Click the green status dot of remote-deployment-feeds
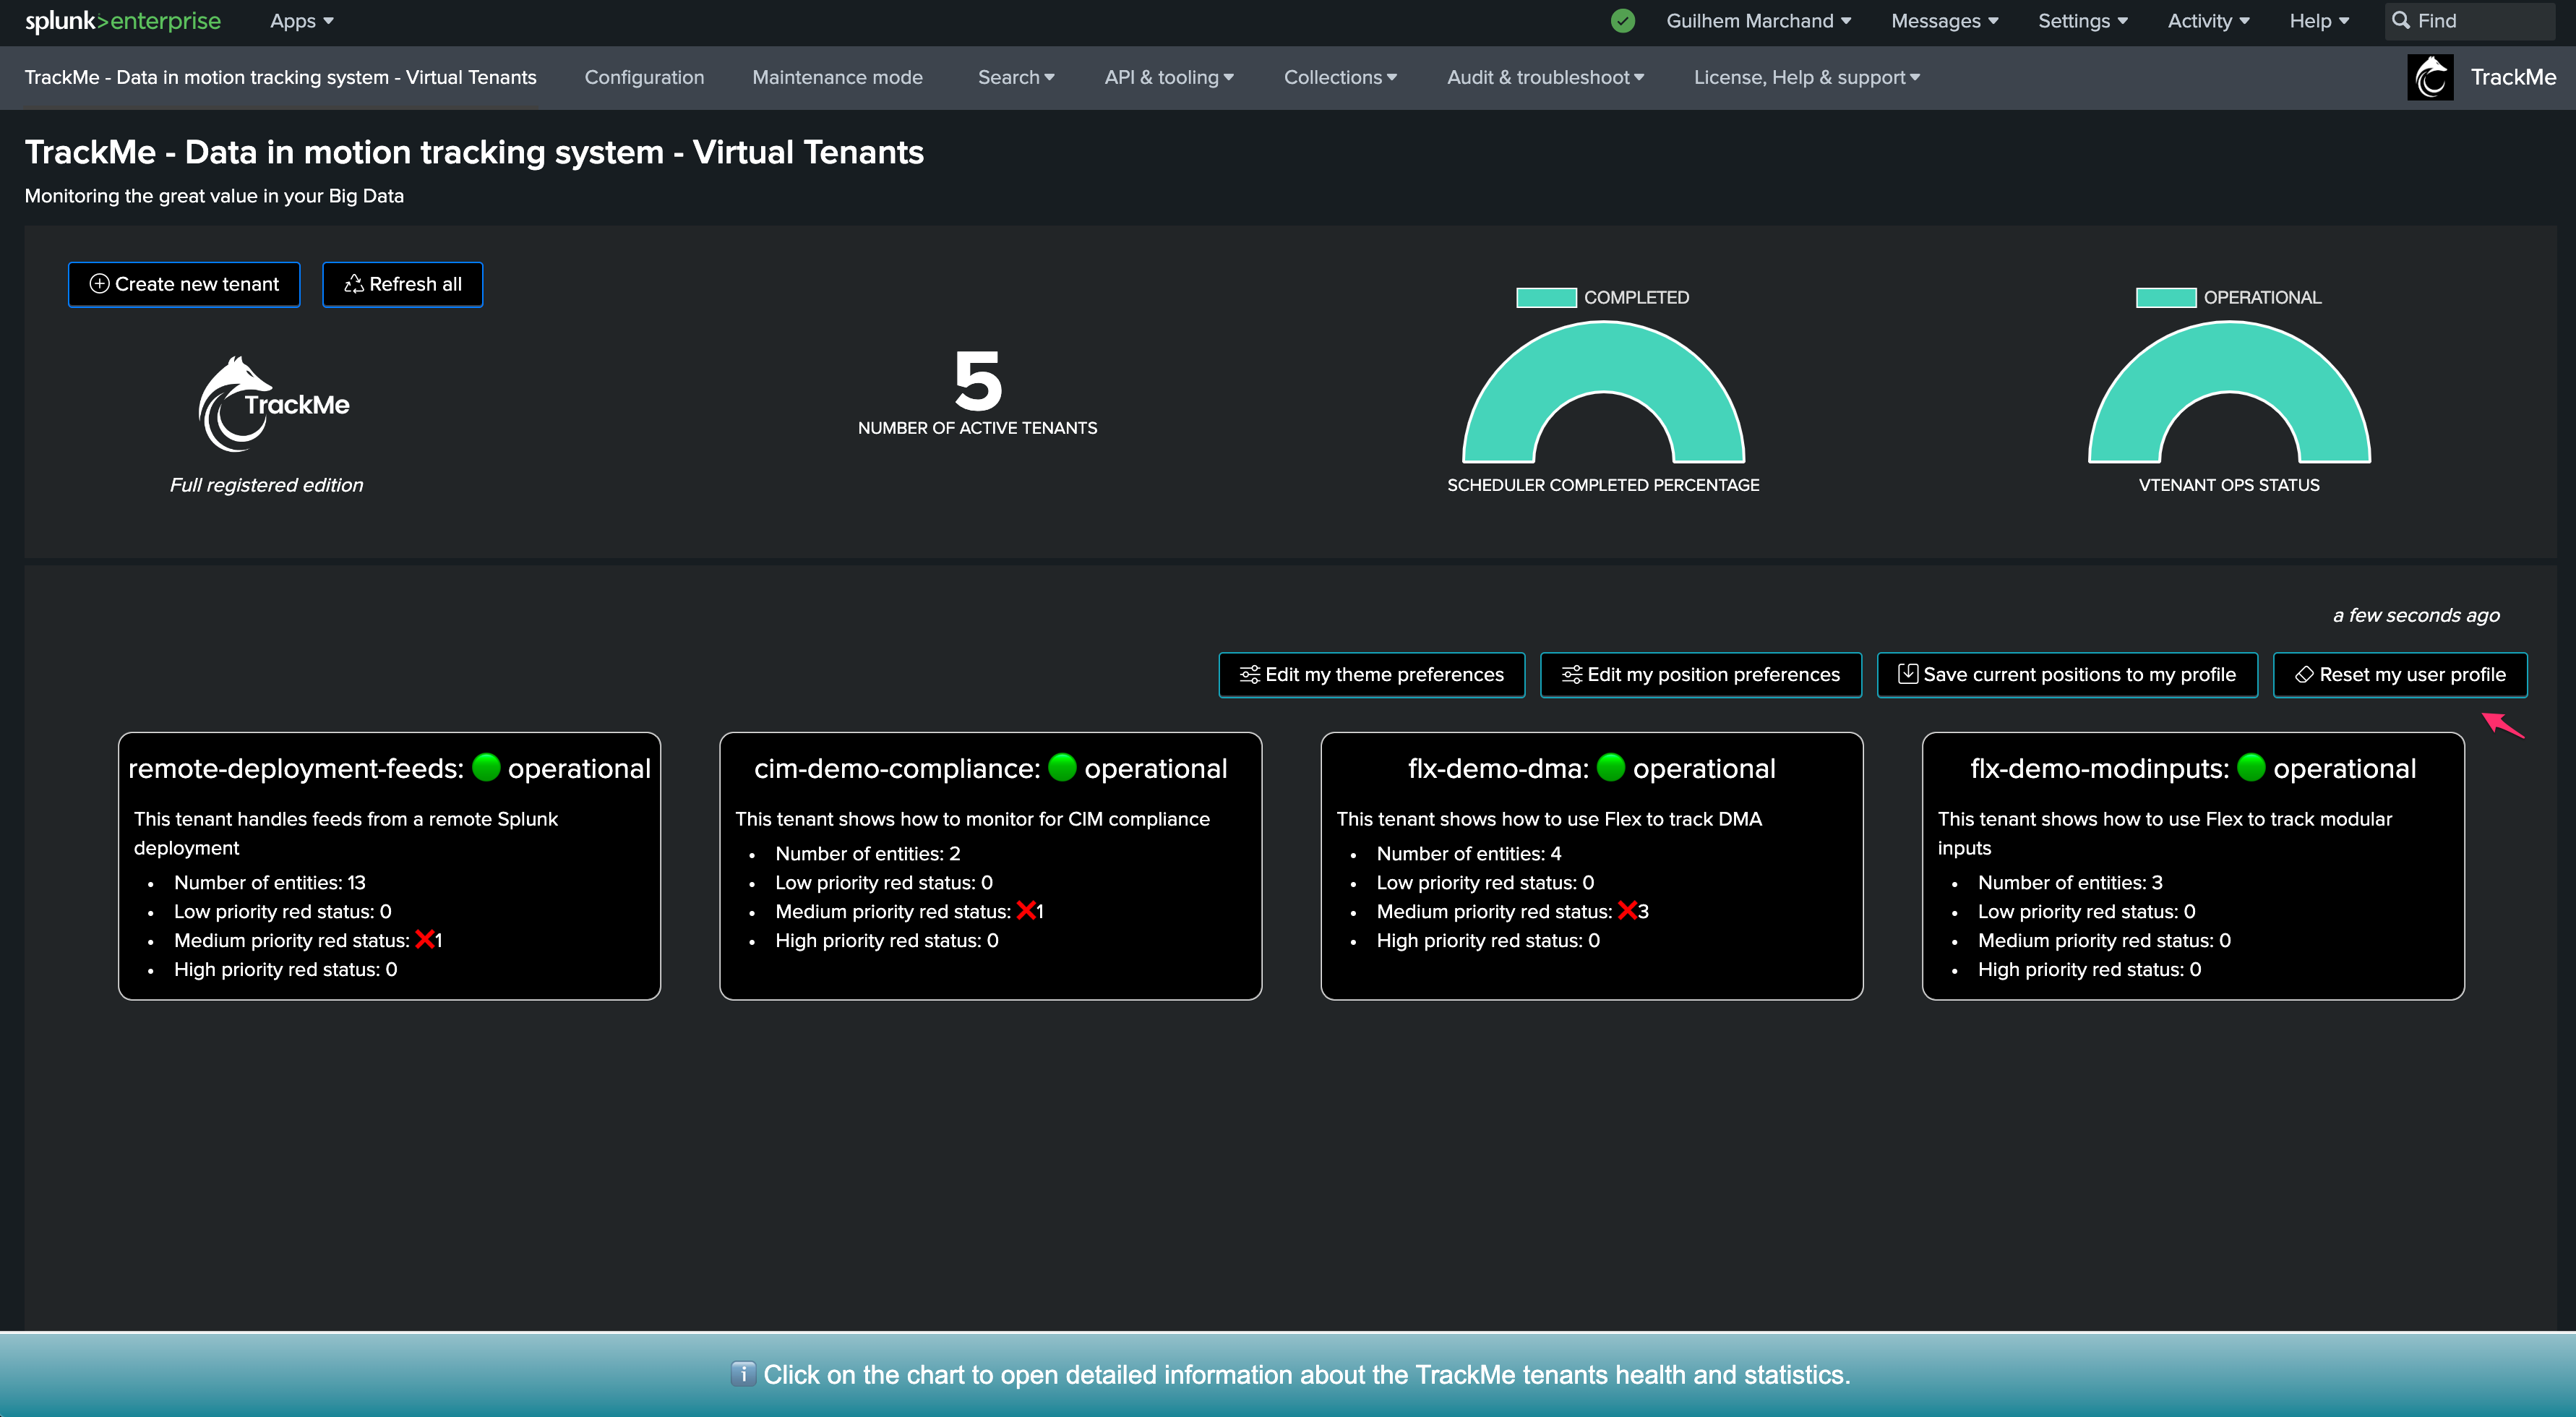Viewport: 2576px width, 1417px height. click(486, 767)
